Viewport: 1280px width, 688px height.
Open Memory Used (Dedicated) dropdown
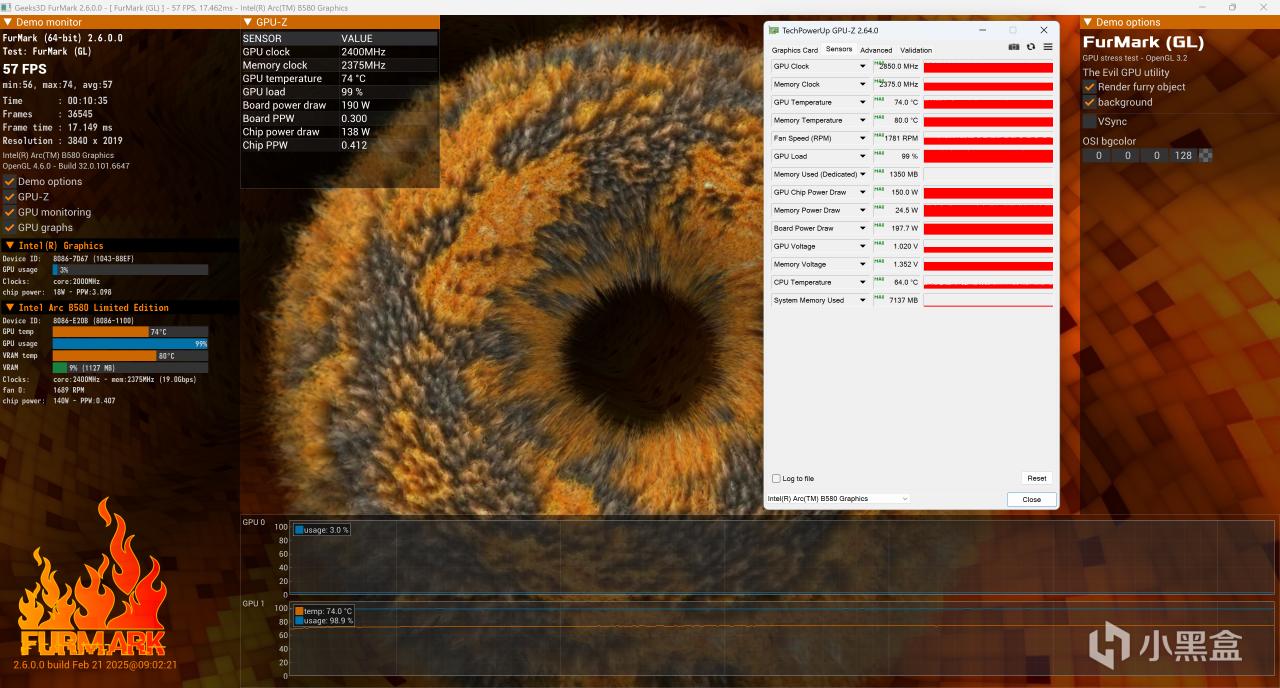coord(863,174)
